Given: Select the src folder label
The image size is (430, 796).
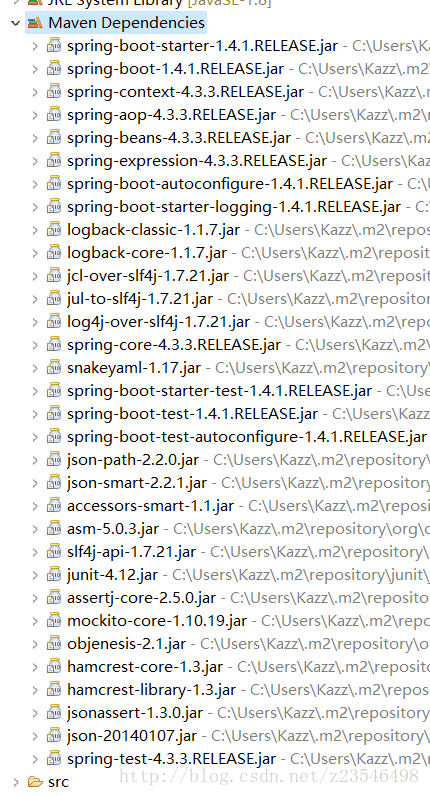Looking at the screenshot, I should pos(58,782).
